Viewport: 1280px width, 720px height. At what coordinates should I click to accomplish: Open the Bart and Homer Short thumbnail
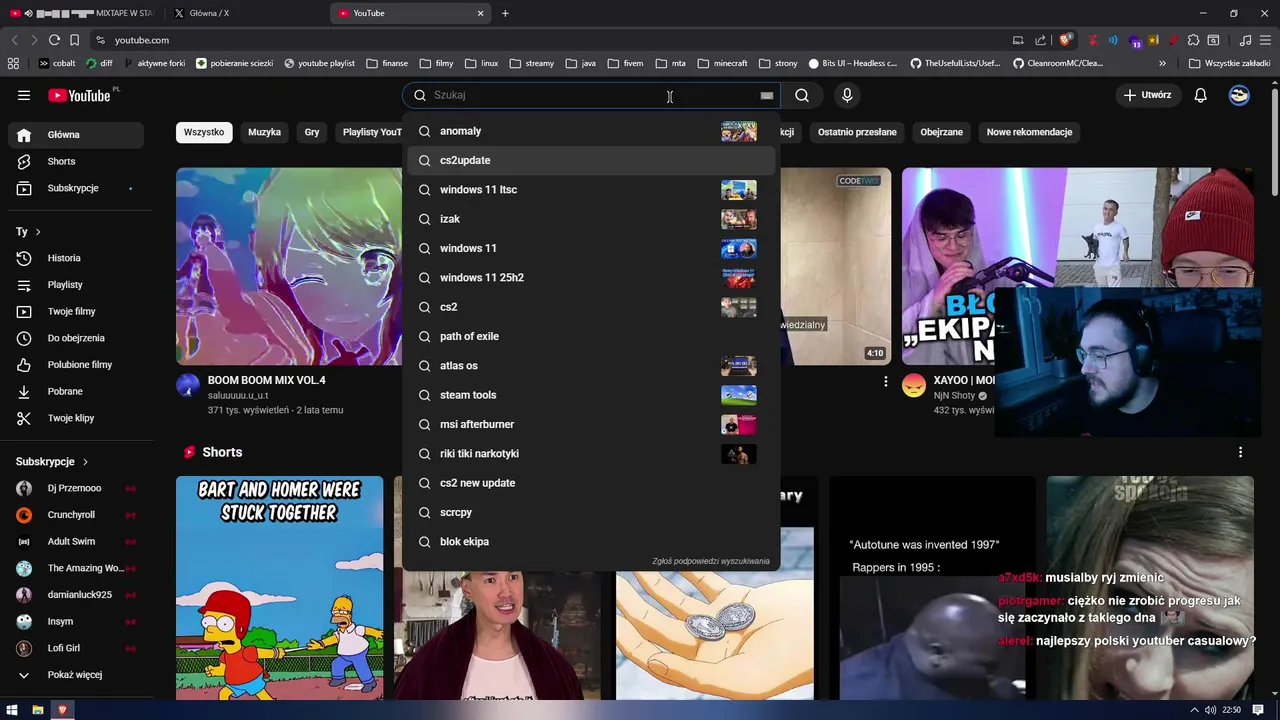pos(279,588)
